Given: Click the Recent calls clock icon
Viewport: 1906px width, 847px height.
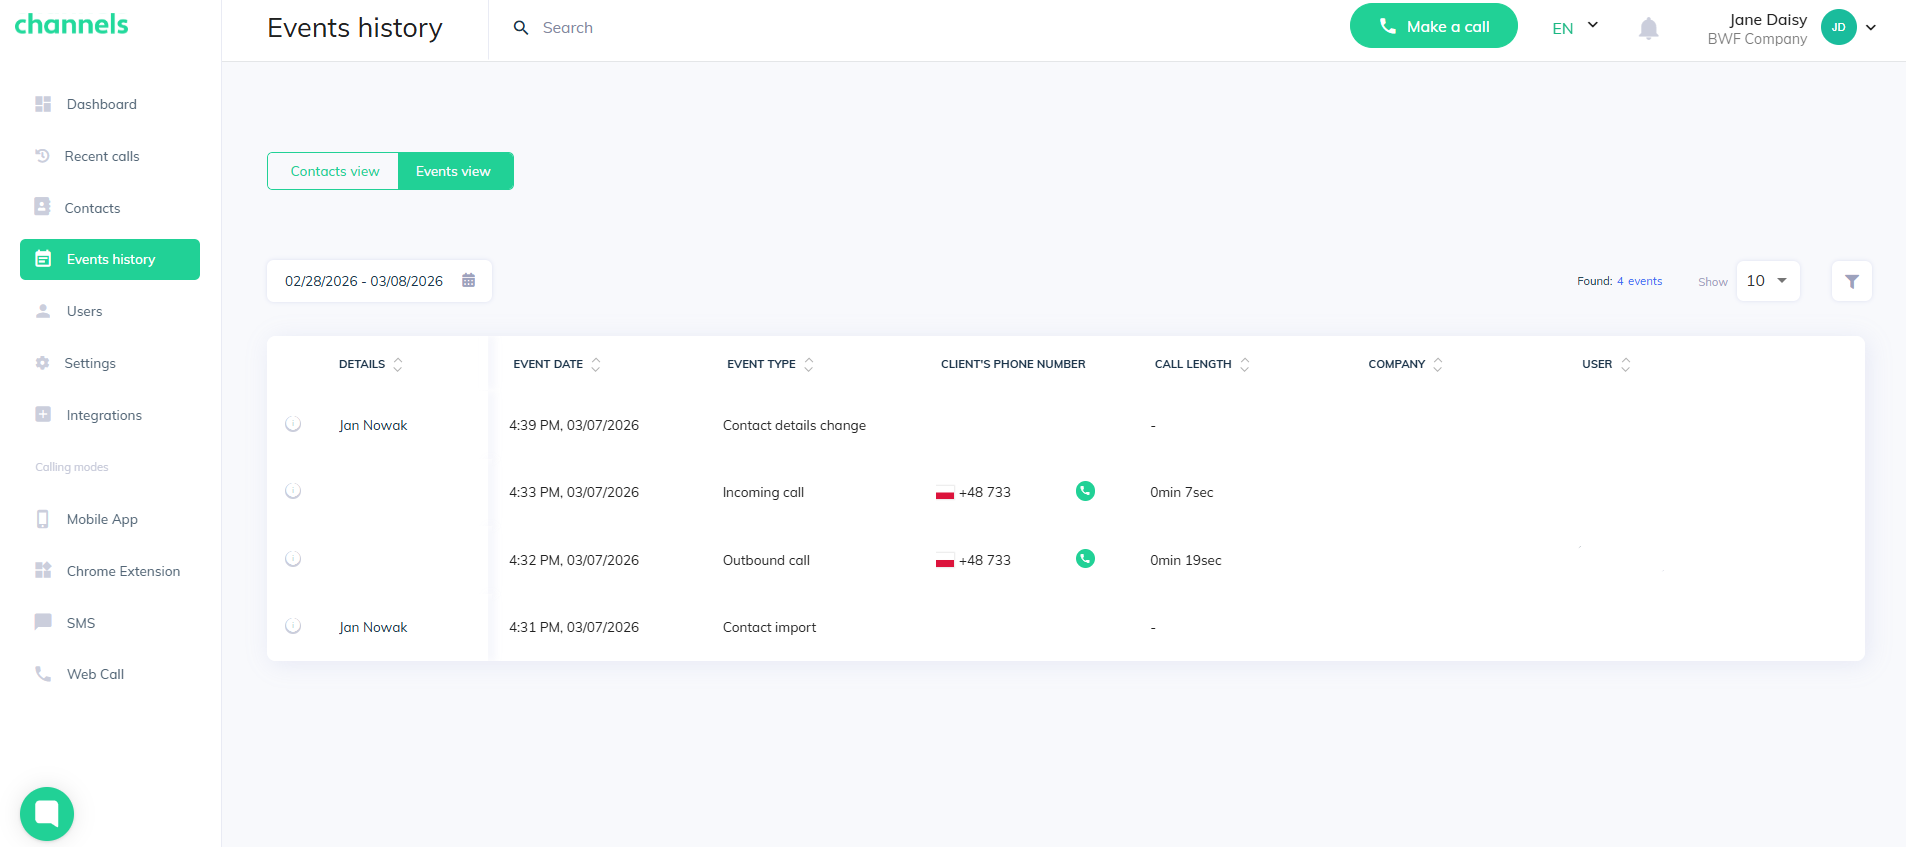Looking at the screenshot, I should (x=42, y=156).
